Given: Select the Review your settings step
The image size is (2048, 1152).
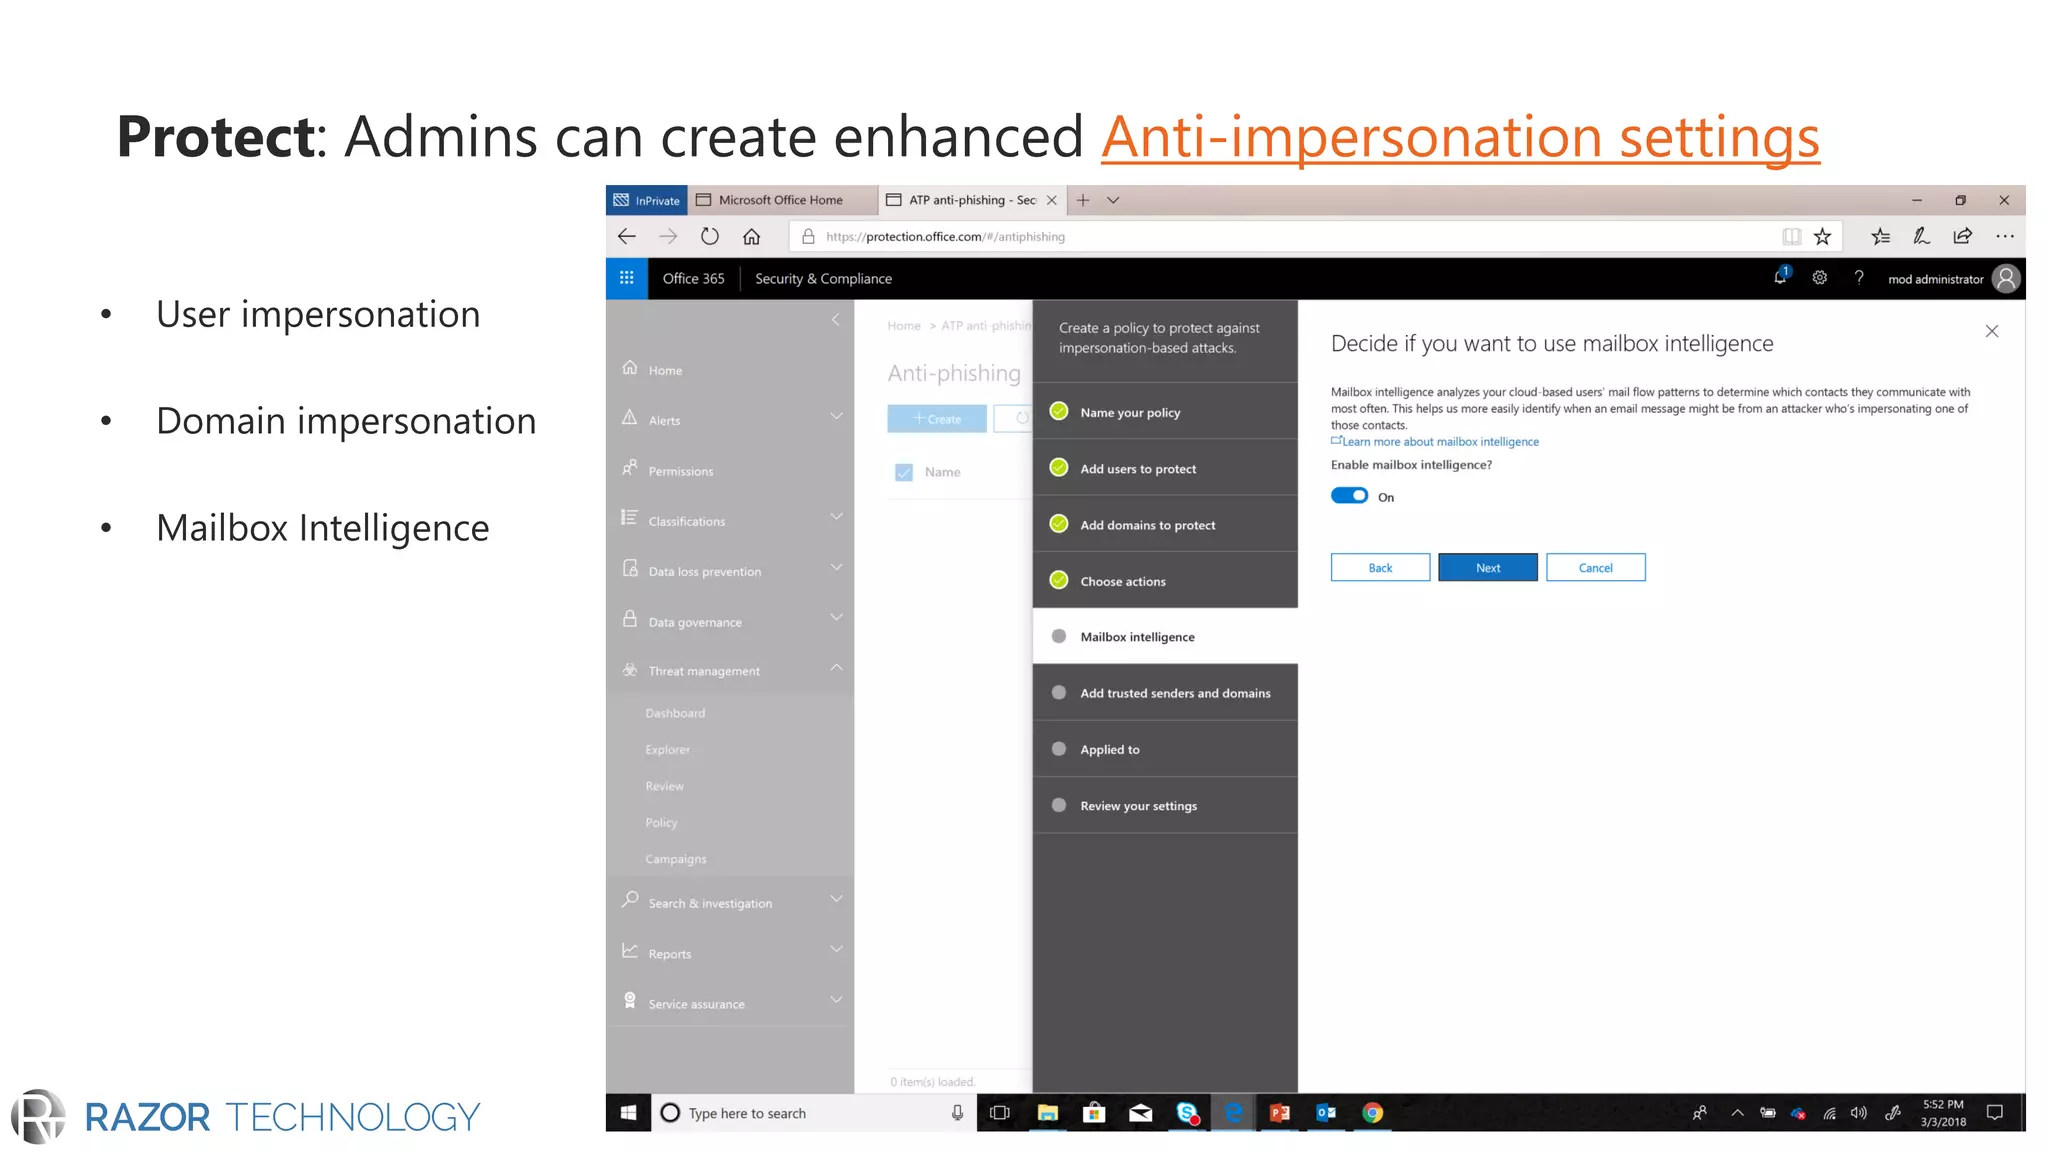Looking at the screenshot, I should pyautogui.click(x=1165, y=805).
